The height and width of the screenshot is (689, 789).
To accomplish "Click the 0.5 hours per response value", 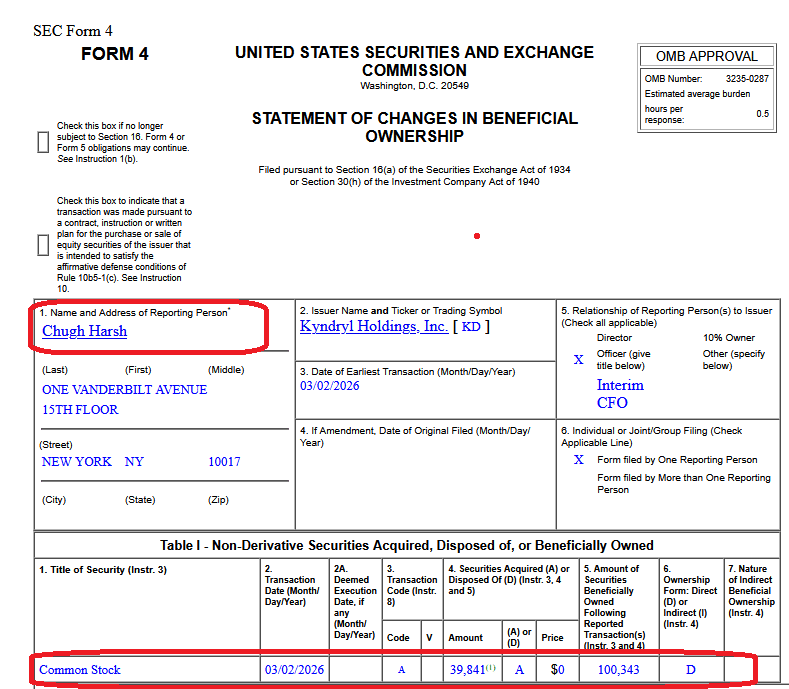I will [762, 114].
